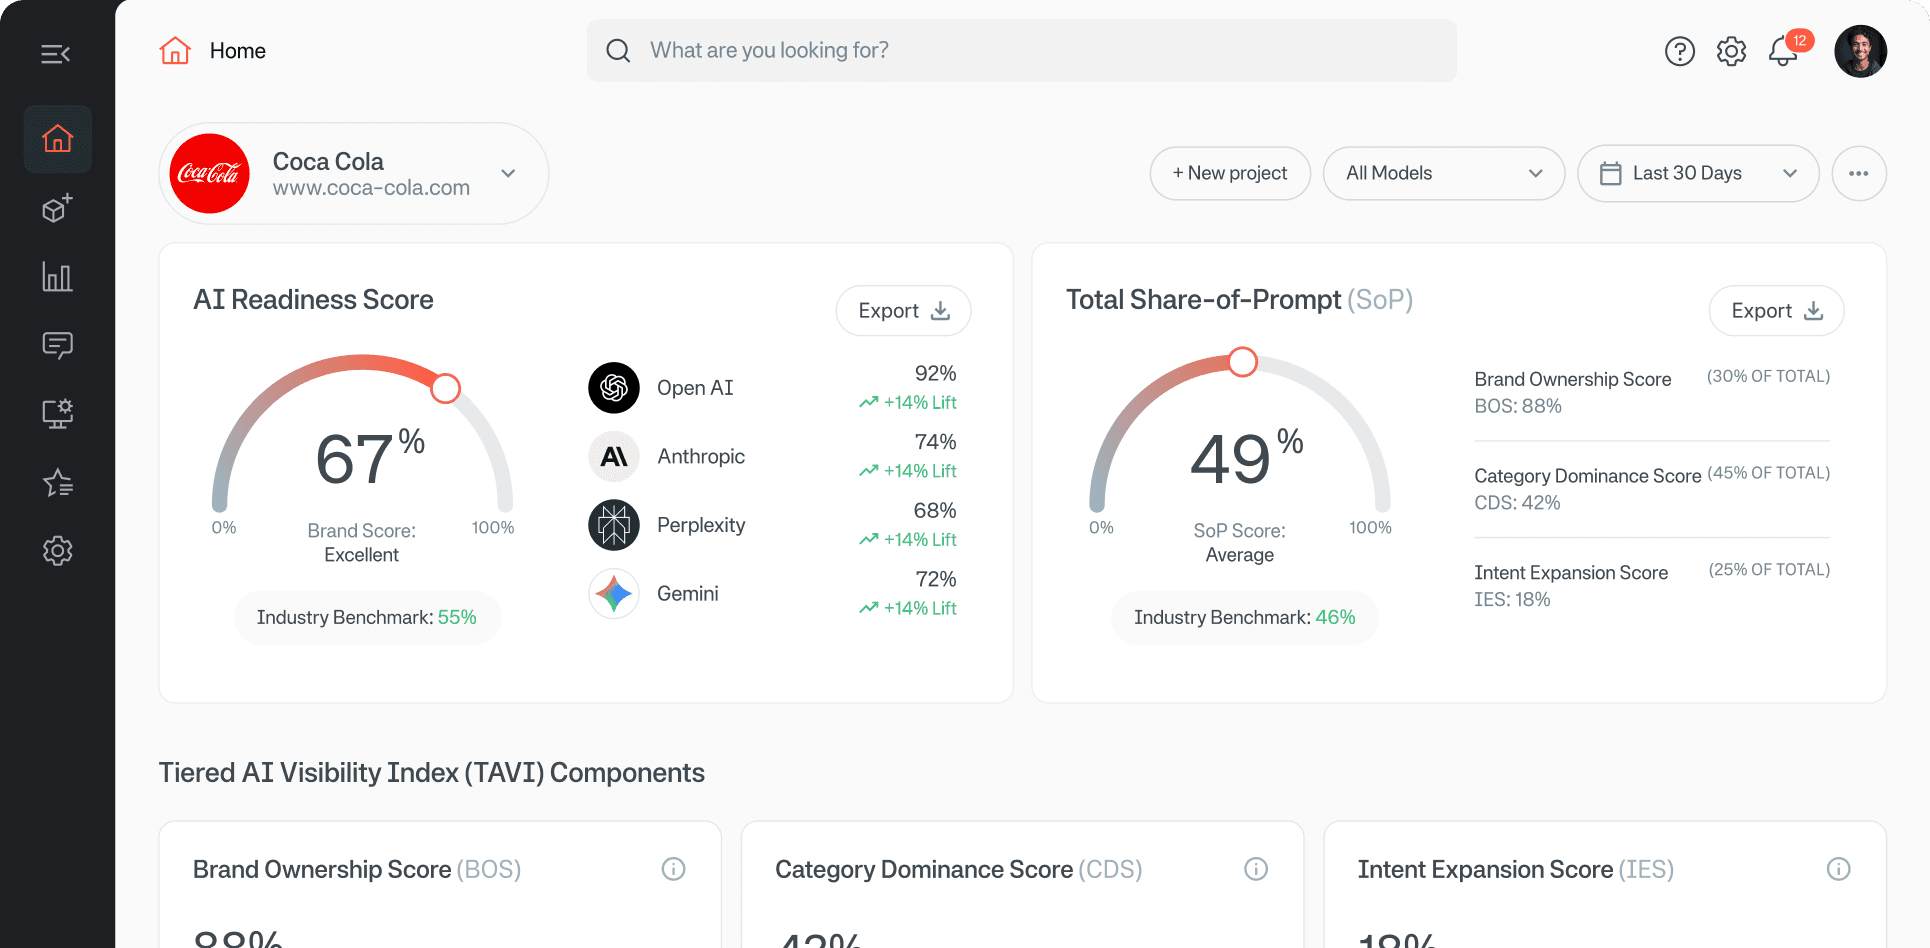This screenshot has height=948, width=1930.
Task: Open notifications showing 12 alerts
Action: (1783, 51)
